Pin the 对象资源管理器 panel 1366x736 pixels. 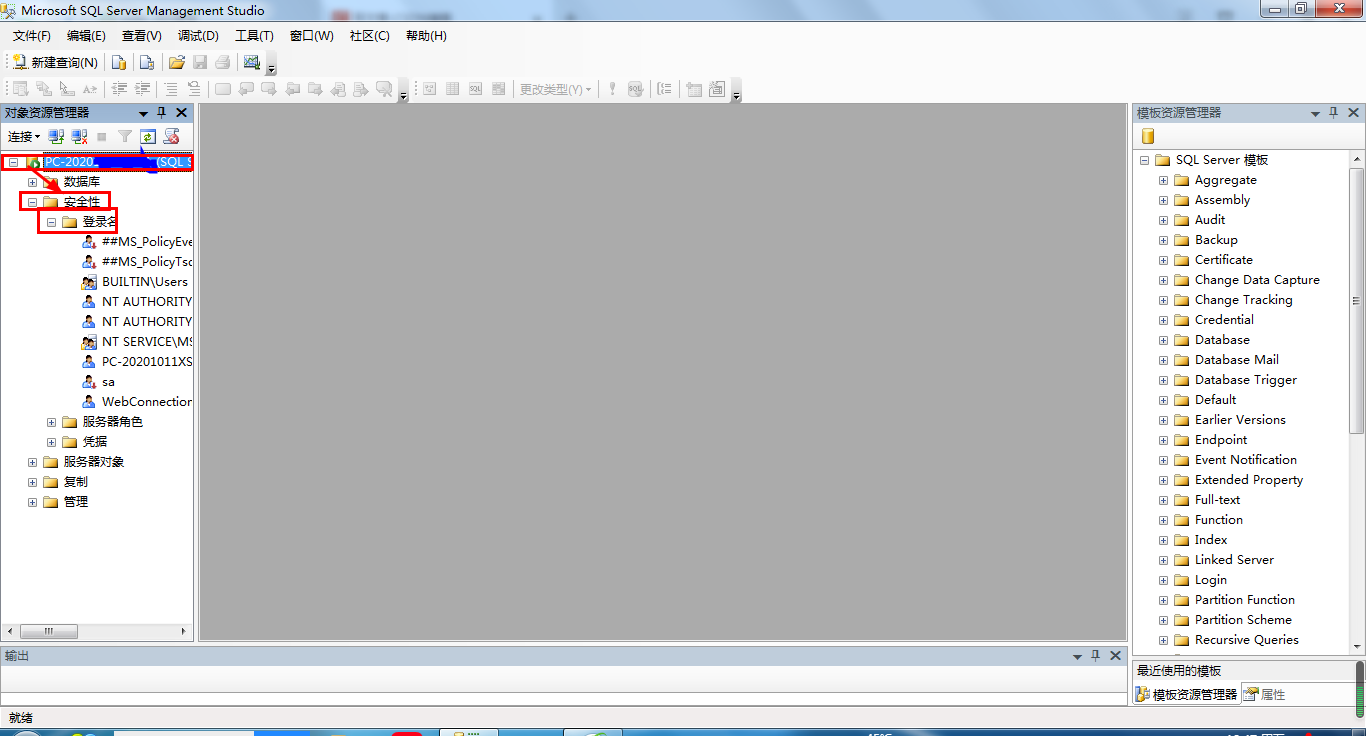click(x=162, y=113)
